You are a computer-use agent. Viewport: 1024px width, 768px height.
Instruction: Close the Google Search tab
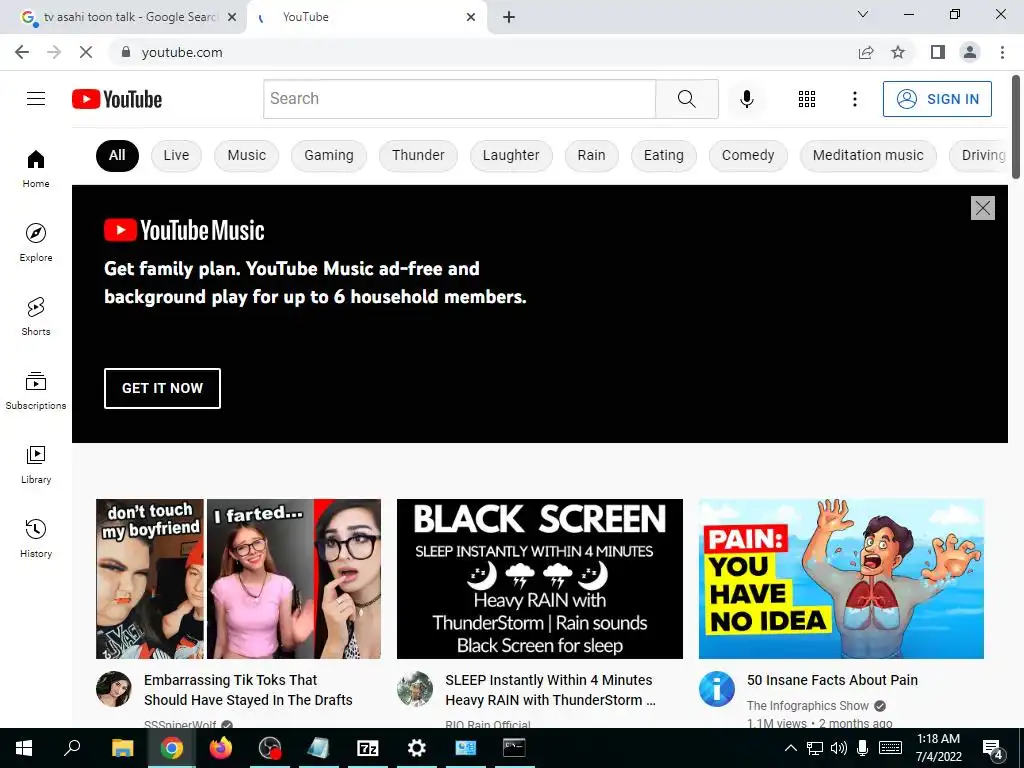(x=232, y=17)
